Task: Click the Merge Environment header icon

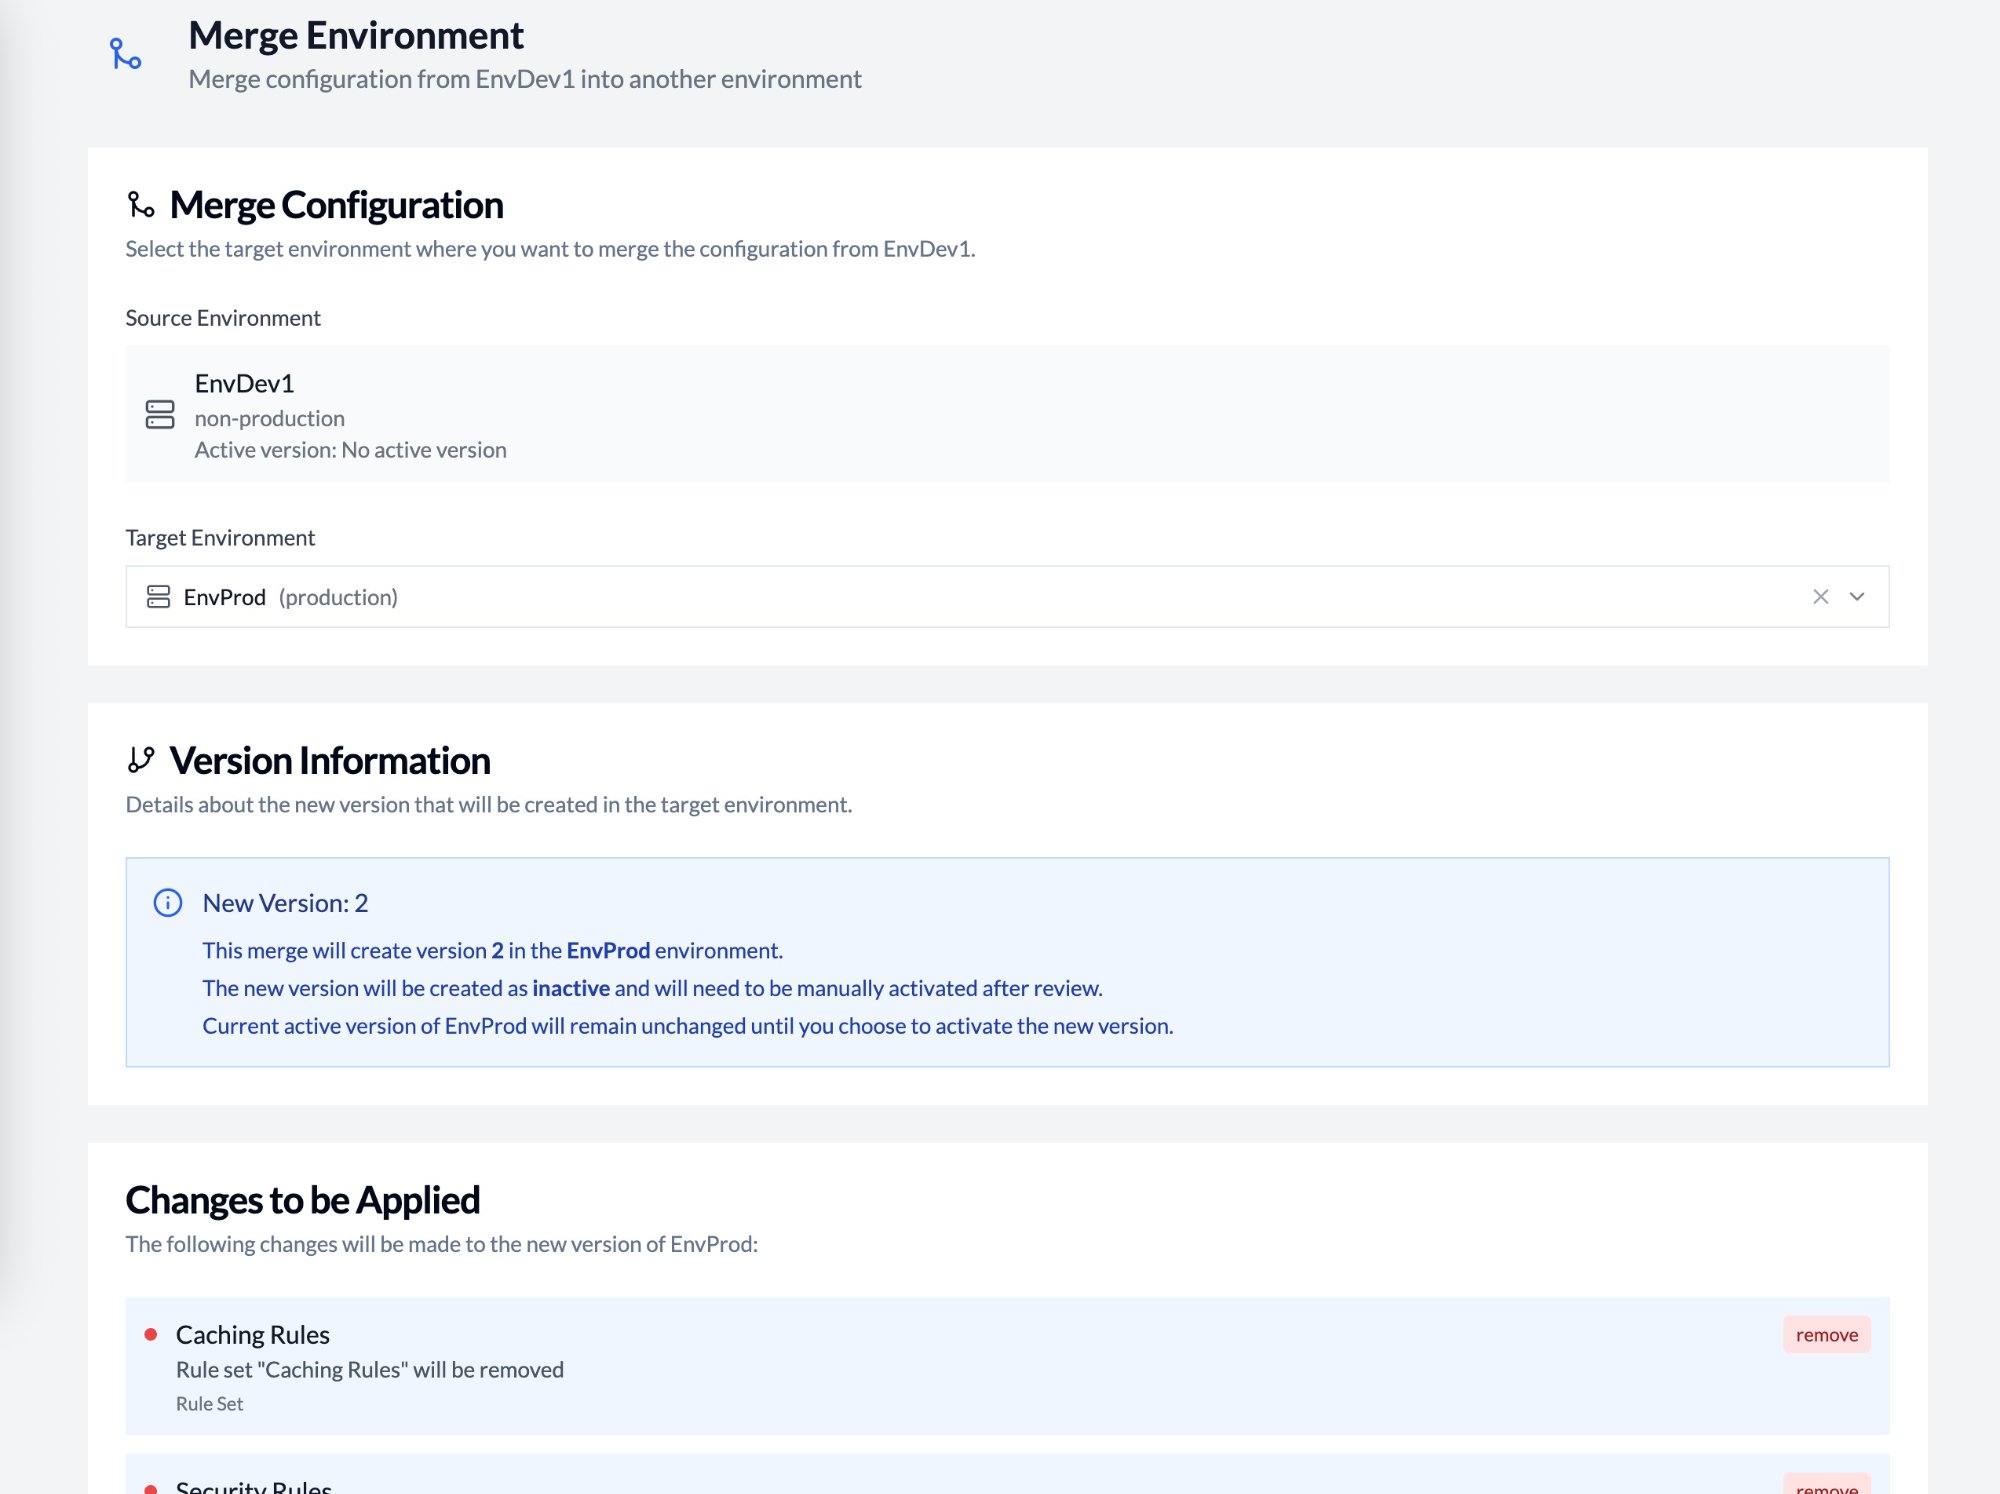Action: point(124,49)
